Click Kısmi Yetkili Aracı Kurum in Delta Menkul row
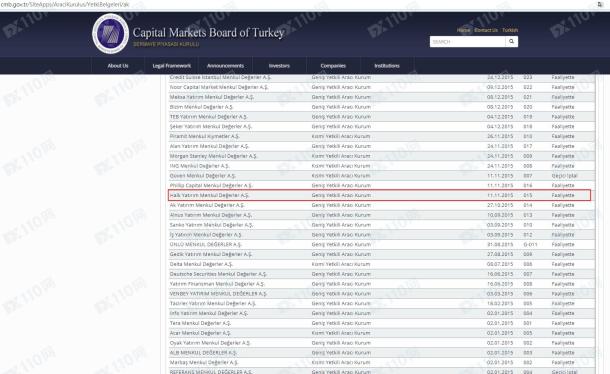Viewport: 610px width, 374px height. coord(341,264)
